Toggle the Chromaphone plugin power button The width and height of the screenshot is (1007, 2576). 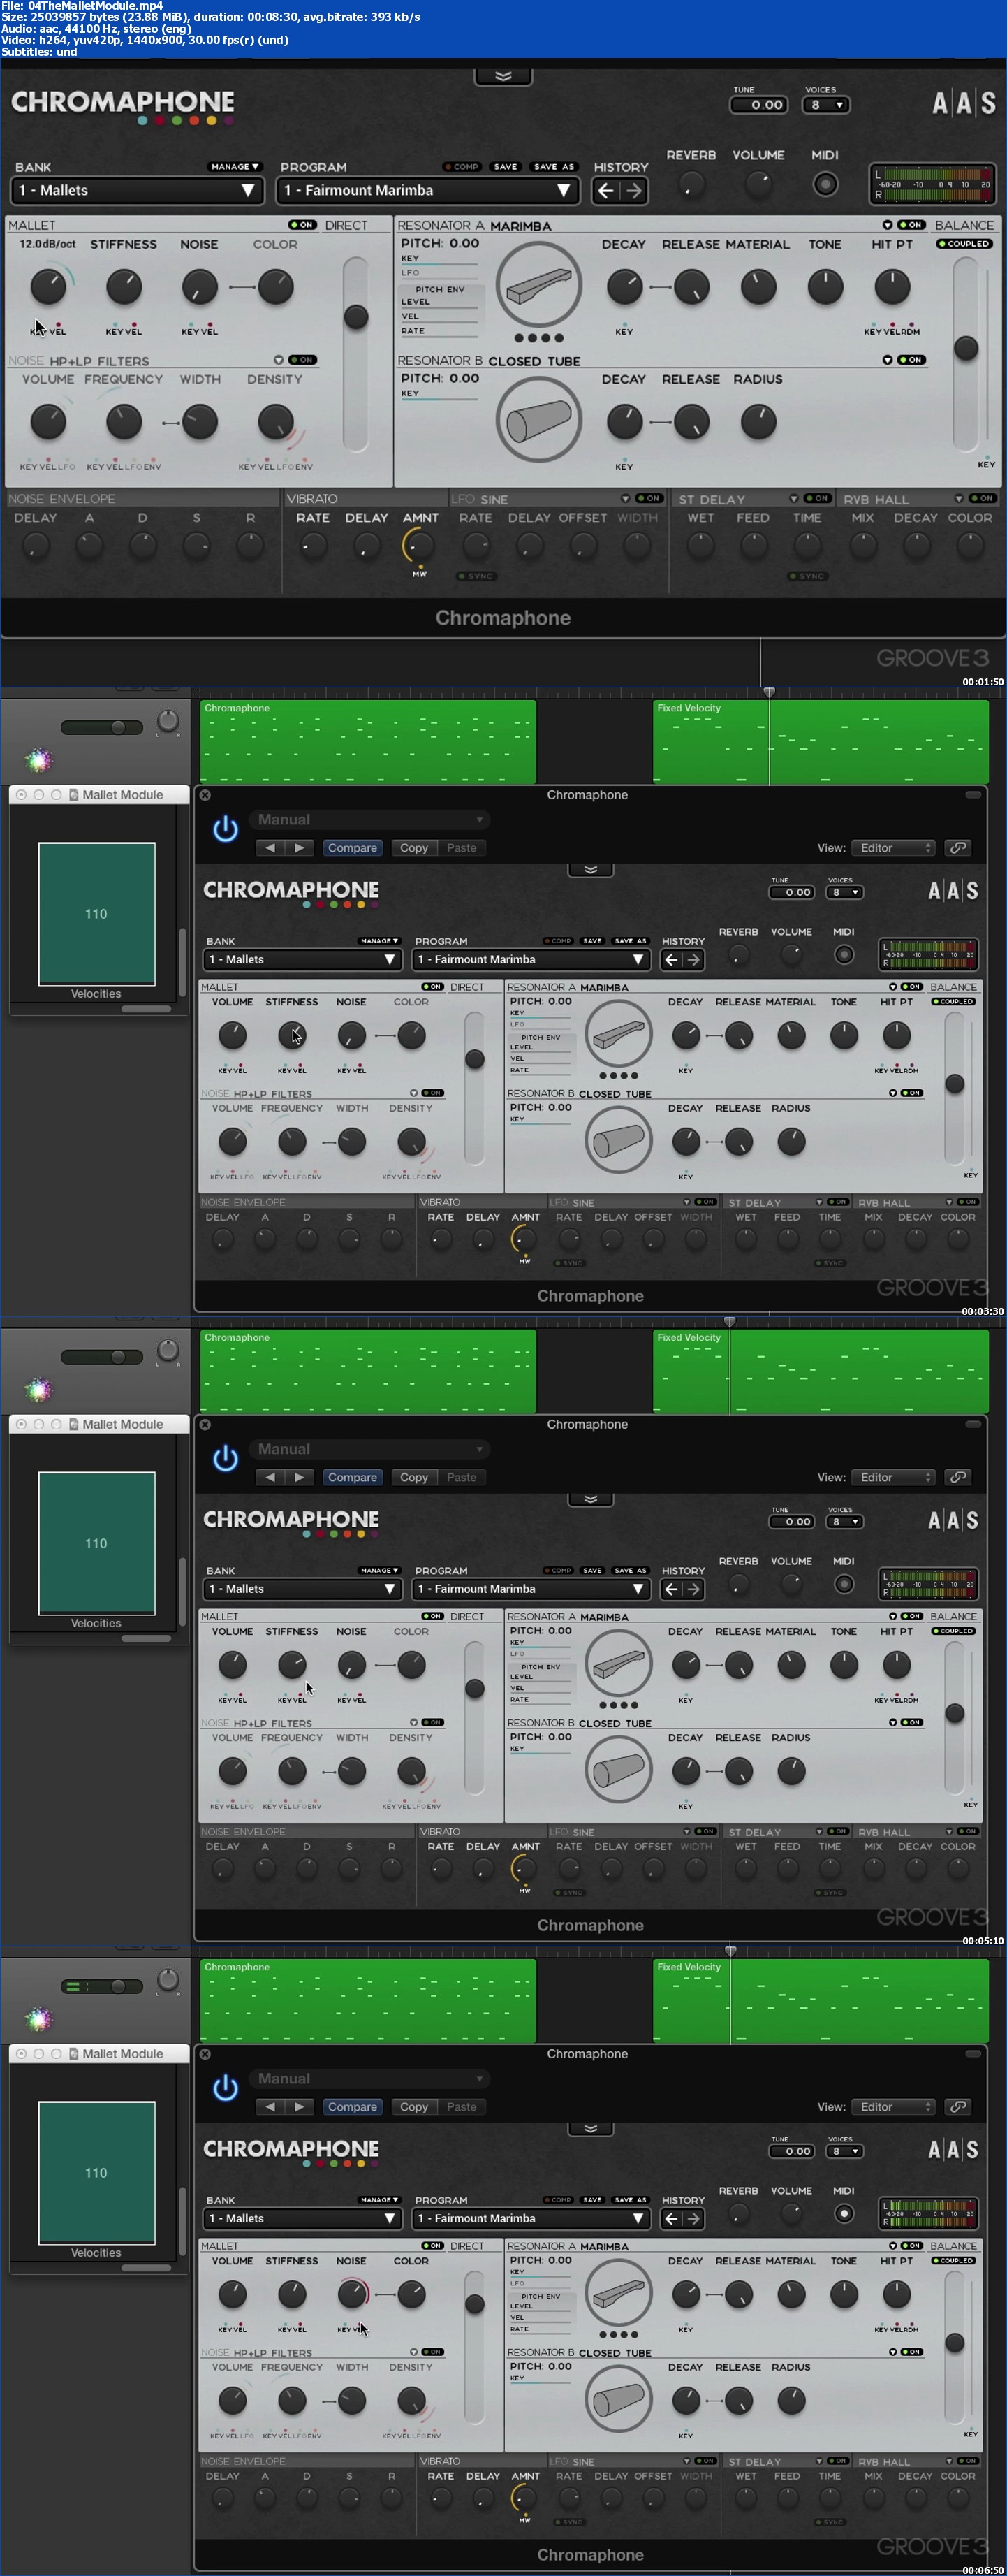pyautogui.click(x=226, y=829)
